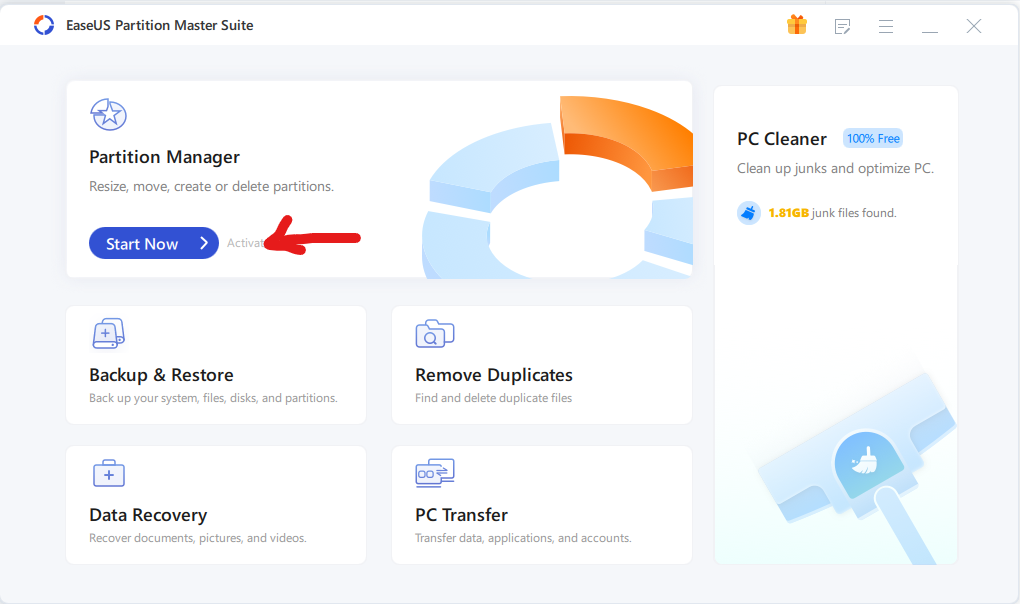Click 'Transfer data, applications, and accounts.' text
The width and height of the screenshot is (1020, 604).
click(523, 538)
